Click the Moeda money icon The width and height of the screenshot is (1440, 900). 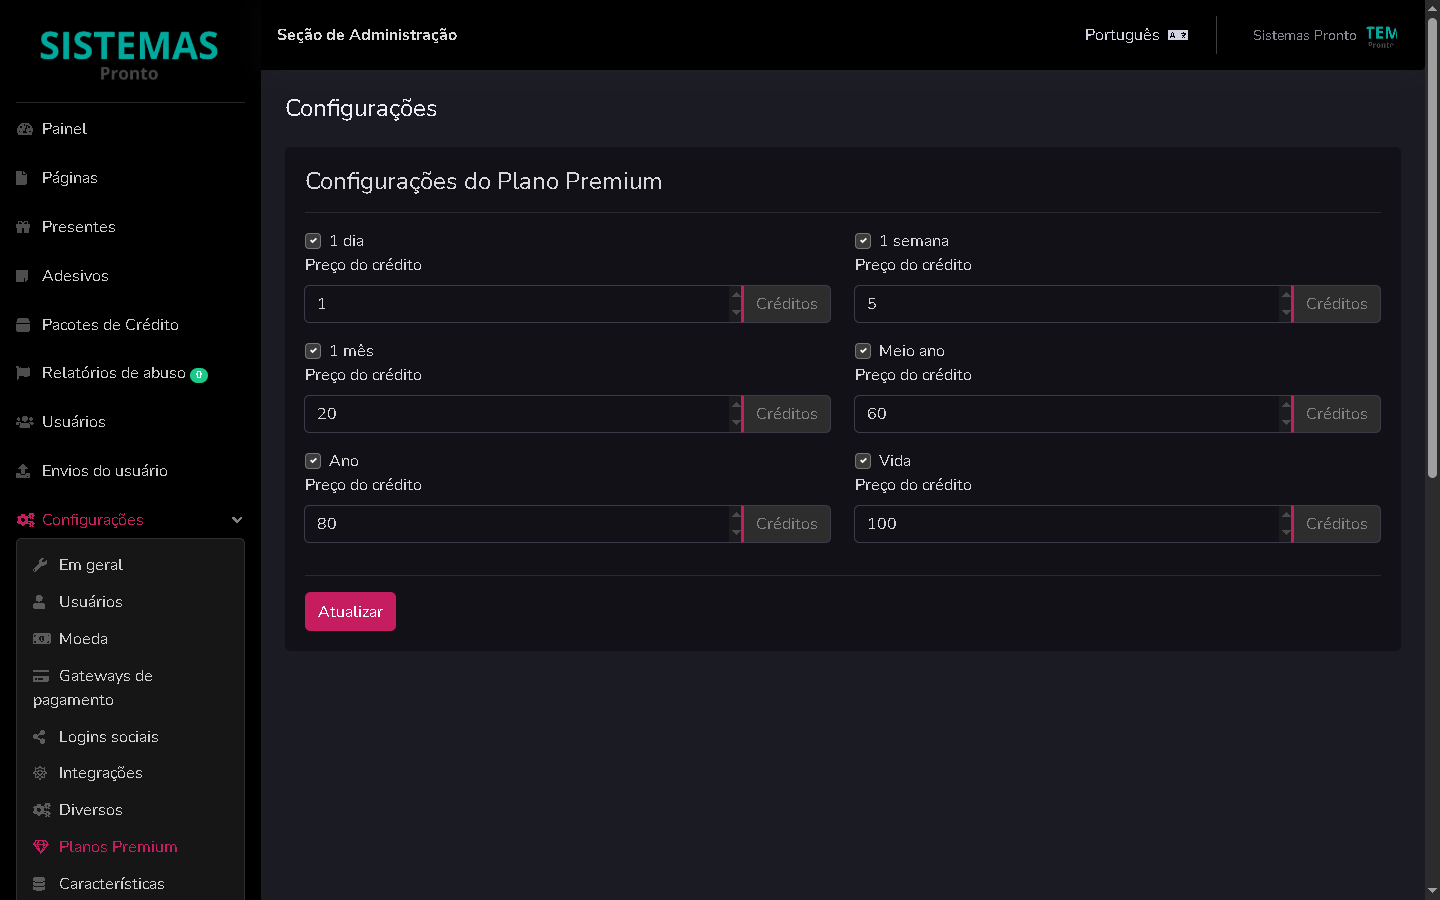click(41, 639)
